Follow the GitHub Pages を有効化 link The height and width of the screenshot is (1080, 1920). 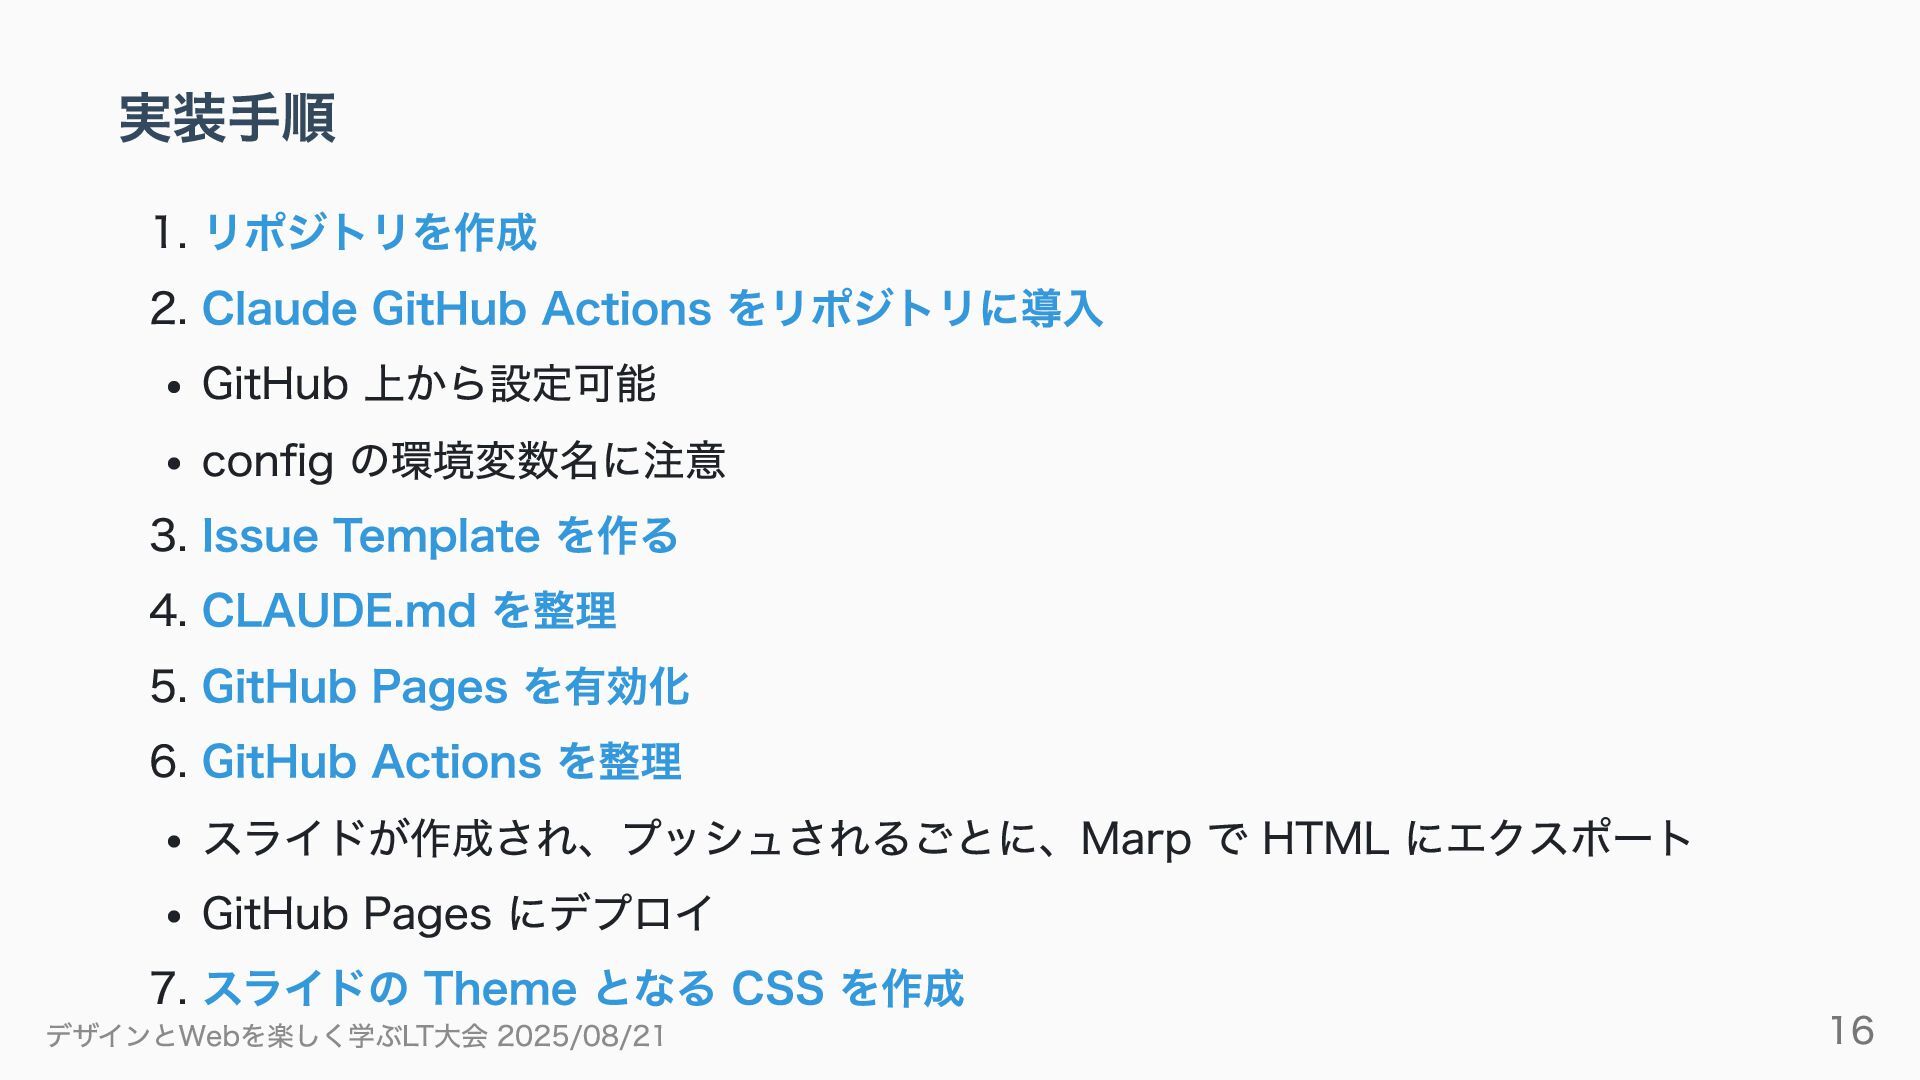[445, 687]
